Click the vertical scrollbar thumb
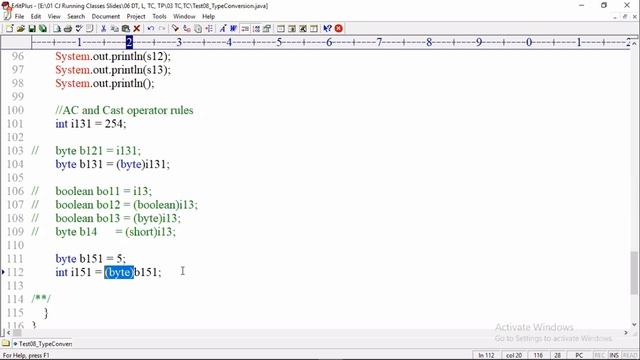This screenshot has height=360, width=640. 634,273
